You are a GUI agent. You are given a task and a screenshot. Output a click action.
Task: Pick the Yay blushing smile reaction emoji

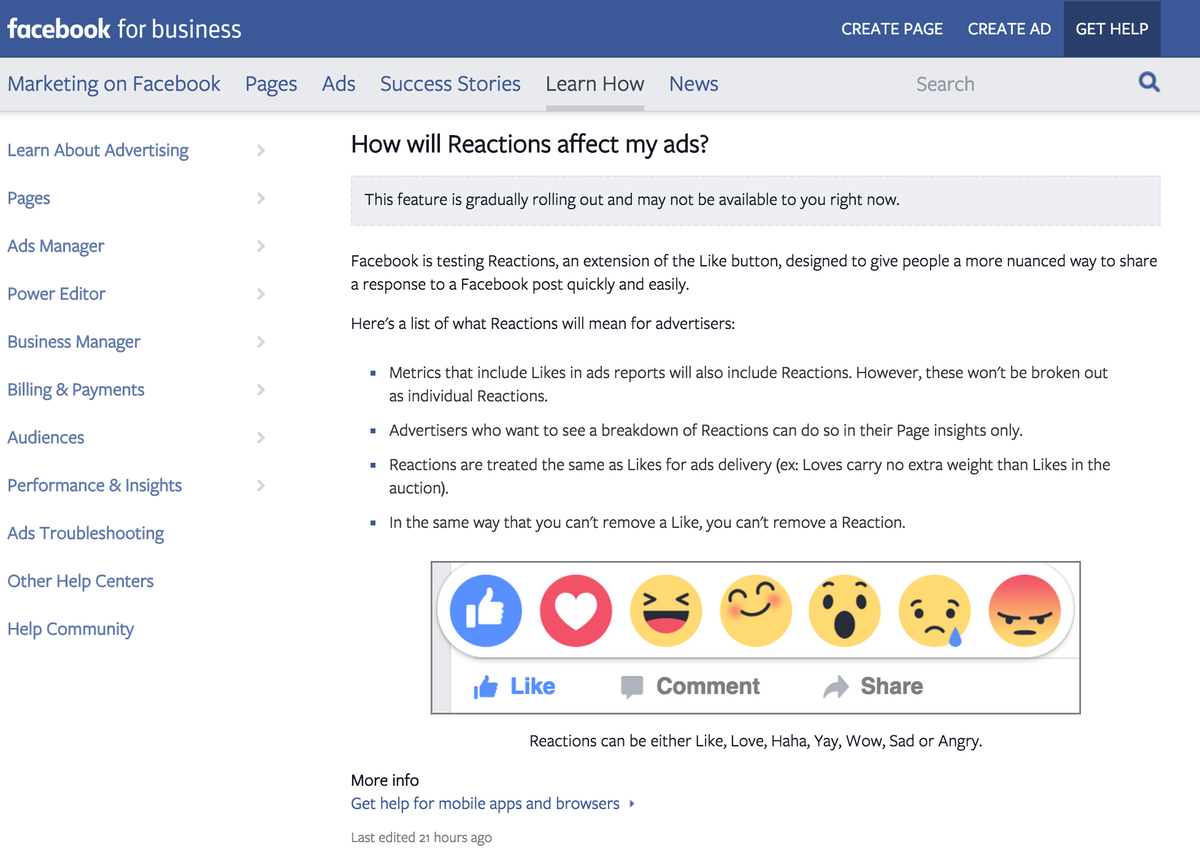coord(756,611)
